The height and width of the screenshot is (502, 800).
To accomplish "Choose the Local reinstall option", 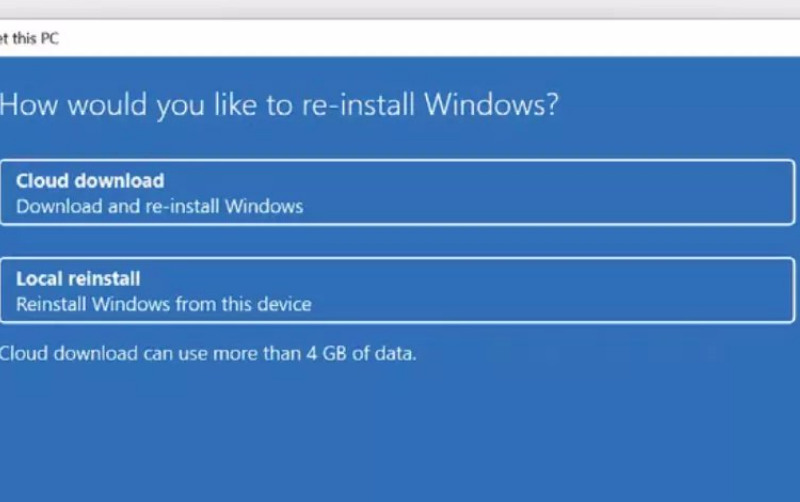I will click(397, 290).
